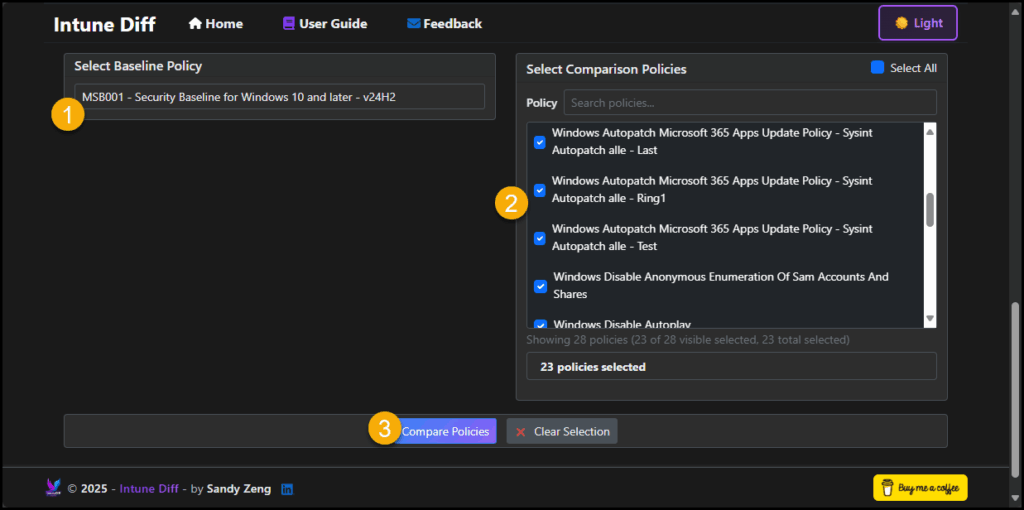1024x510 pixels.
Task: Open the baseline policy dropdown MSB001
Action: point(280,97)
